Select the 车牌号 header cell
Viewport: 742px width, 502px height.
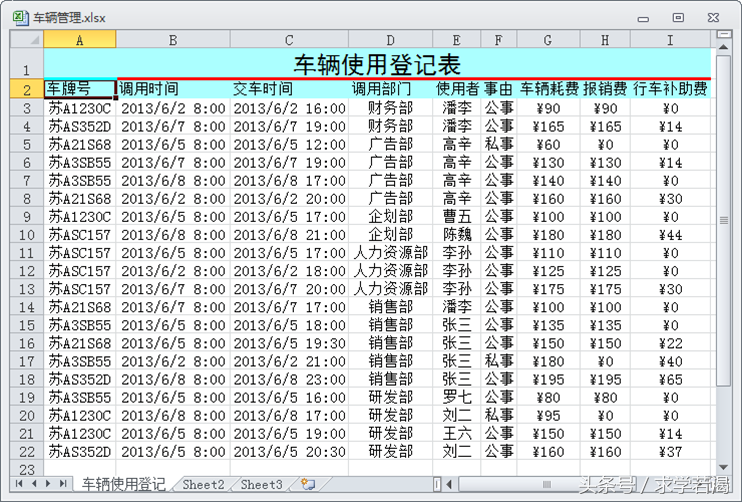[x=80, y=89]
